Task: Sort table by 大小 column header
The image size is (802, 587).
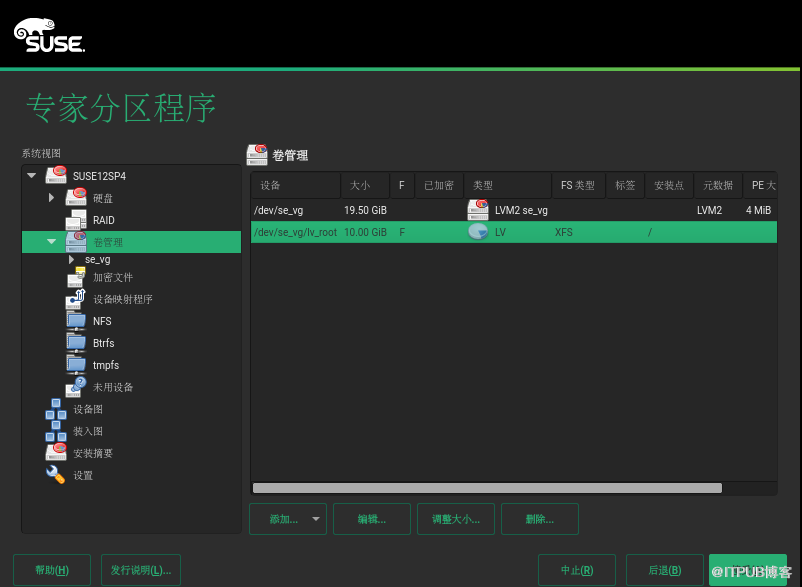Action: coord(365,185)
